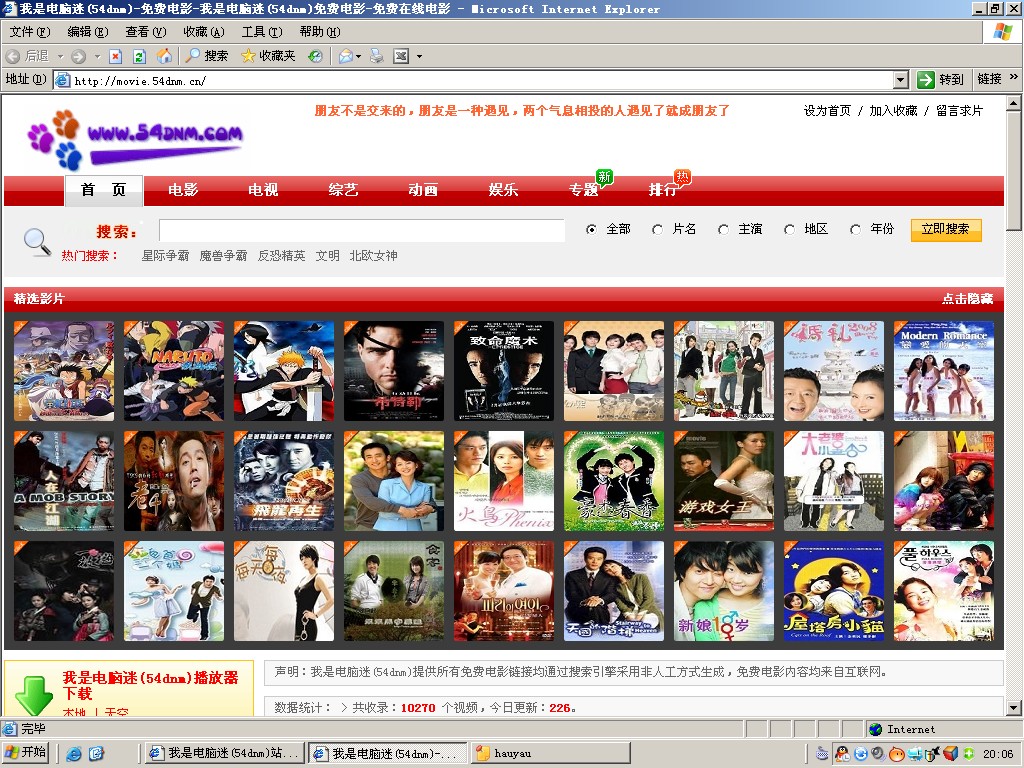Viewport: 1024px width, 768px height.
Task: Open the address bar dropdown arrow
Action: [x=901, y=80]
